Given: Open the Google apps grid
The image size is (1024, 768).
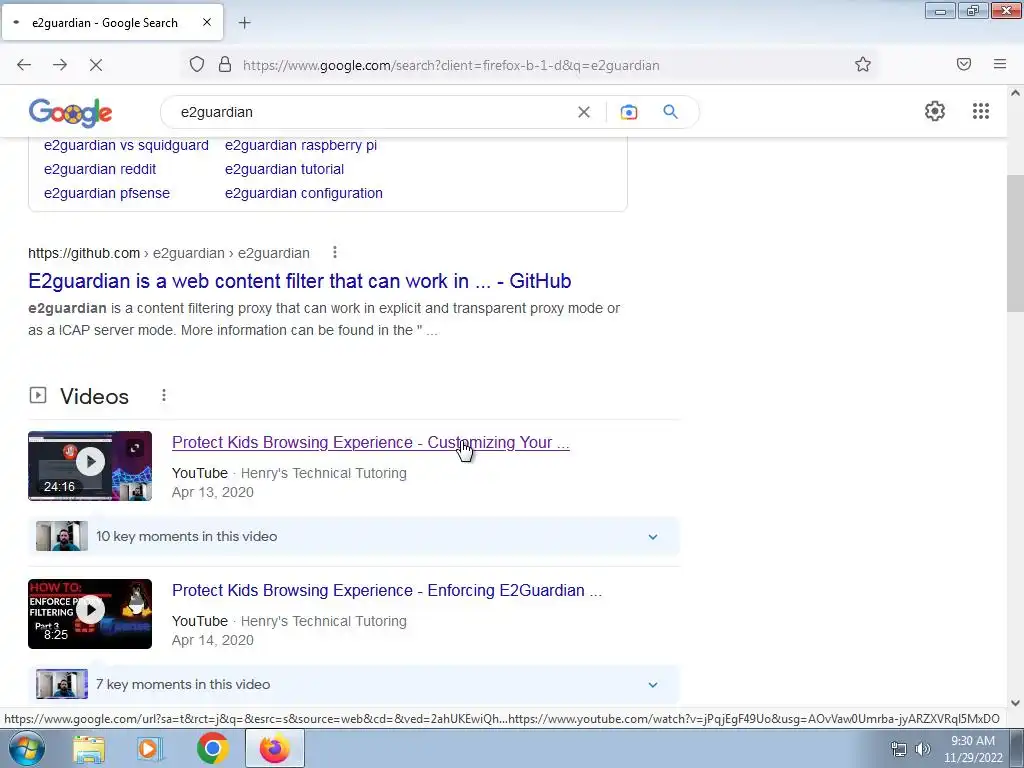Looking at the screenshot, I should click(x=981, y=111).
